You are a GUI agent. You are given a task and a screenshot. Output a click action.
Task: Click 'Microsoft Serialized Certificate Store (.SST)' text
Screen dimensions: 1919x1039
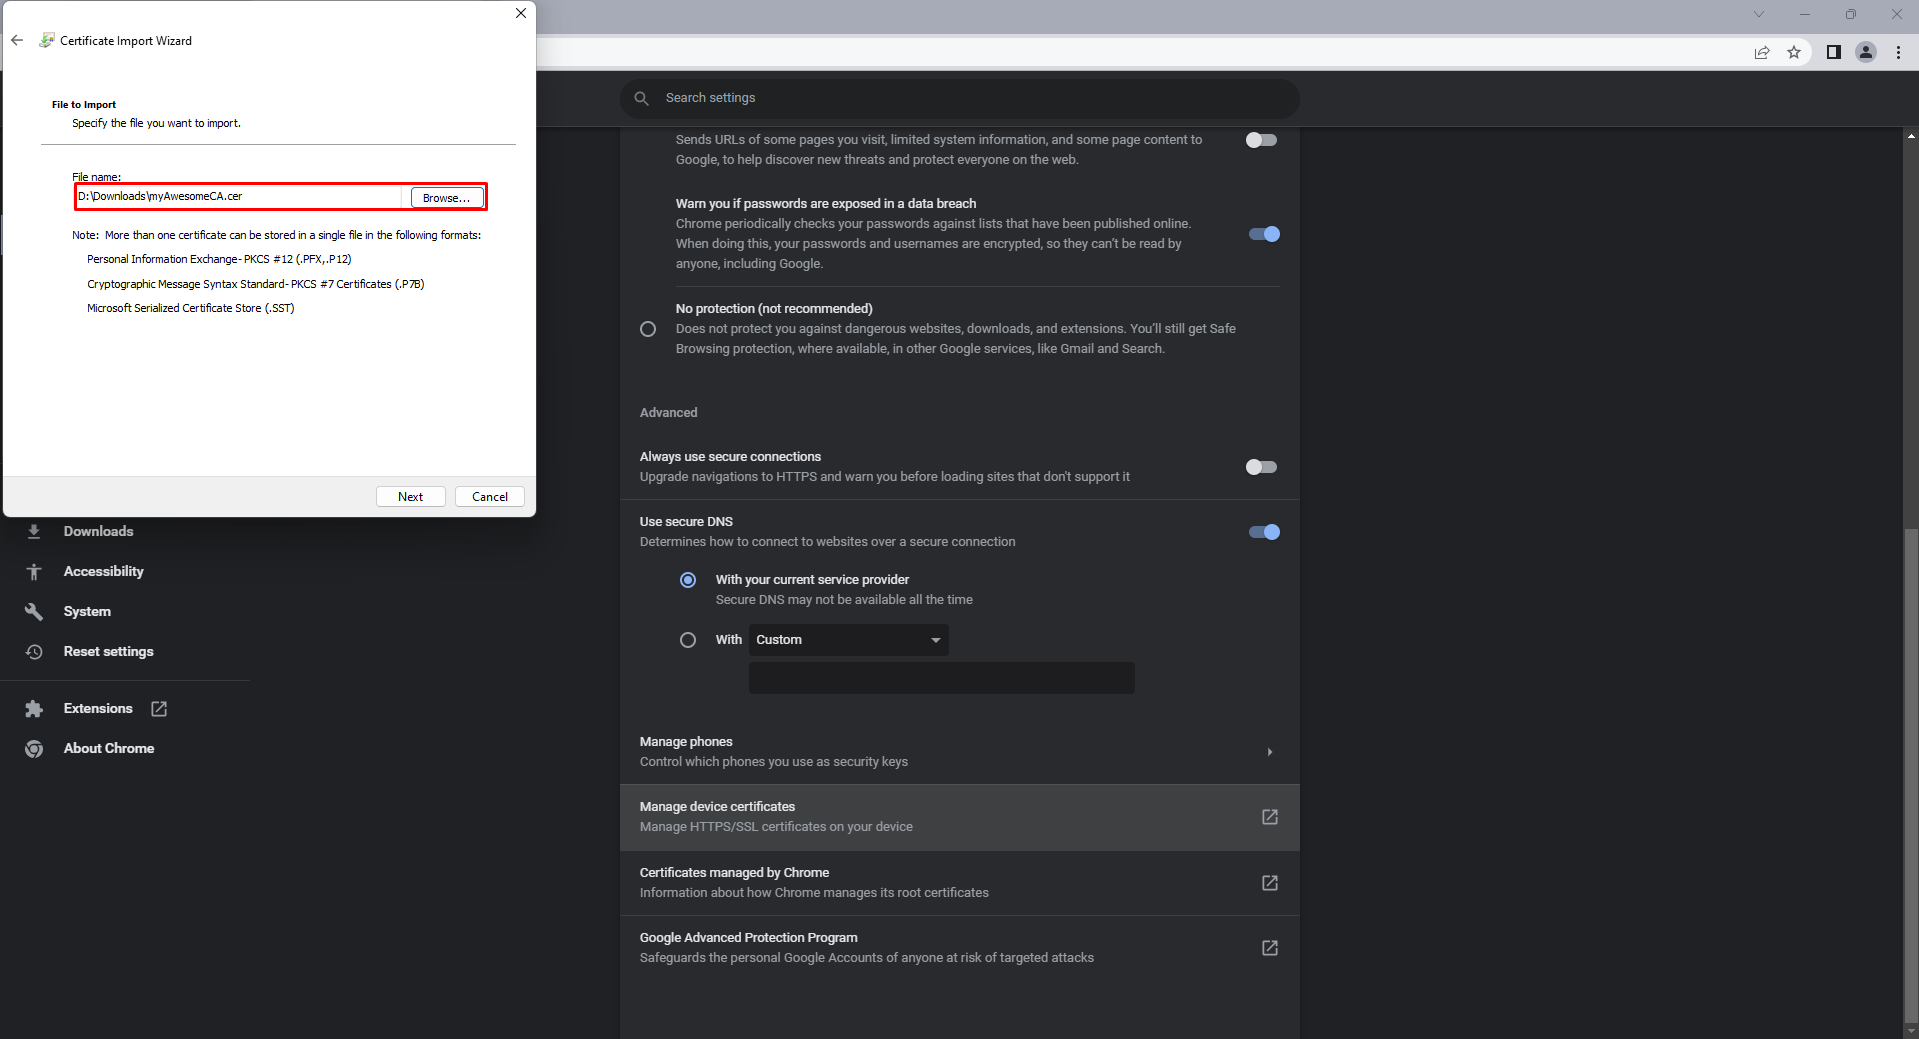pos(190,308)
